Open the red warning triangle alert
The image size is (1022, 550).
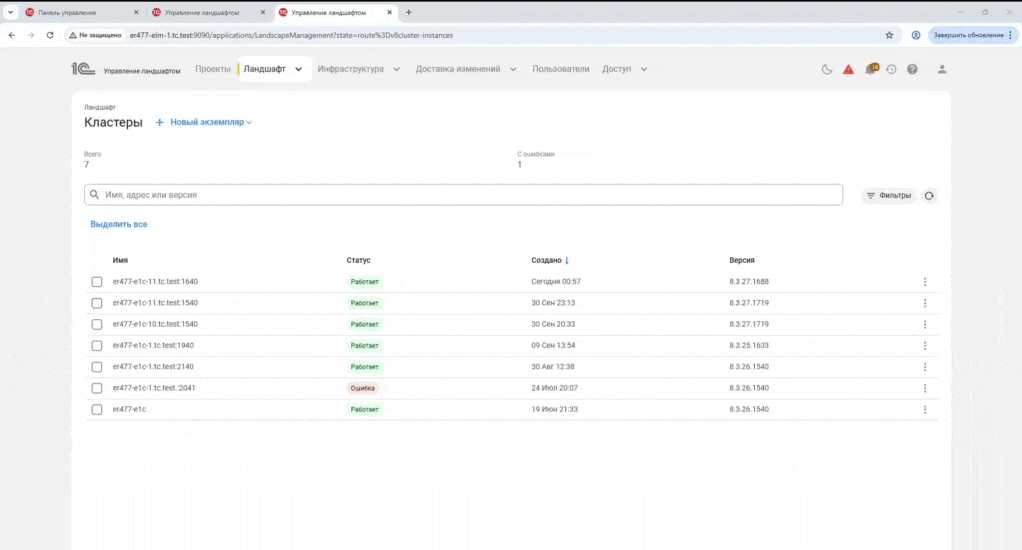tap(848, 69)
